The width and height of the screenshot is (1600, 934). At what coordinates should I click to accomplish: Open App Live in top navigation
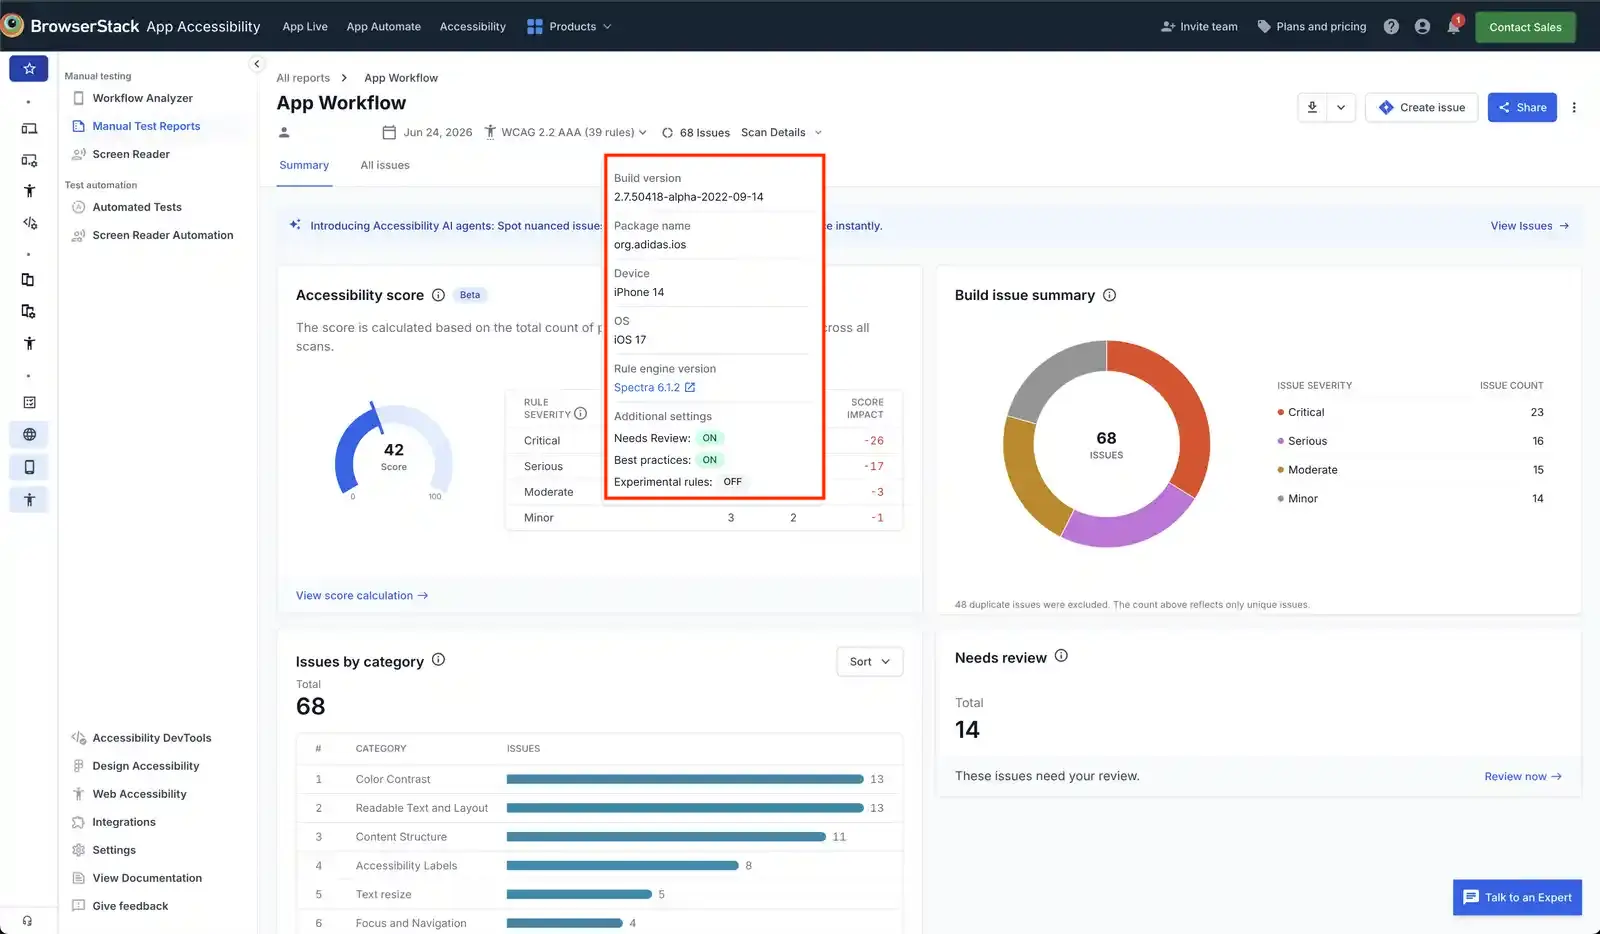pyautogui.click(x=305, y=27)
